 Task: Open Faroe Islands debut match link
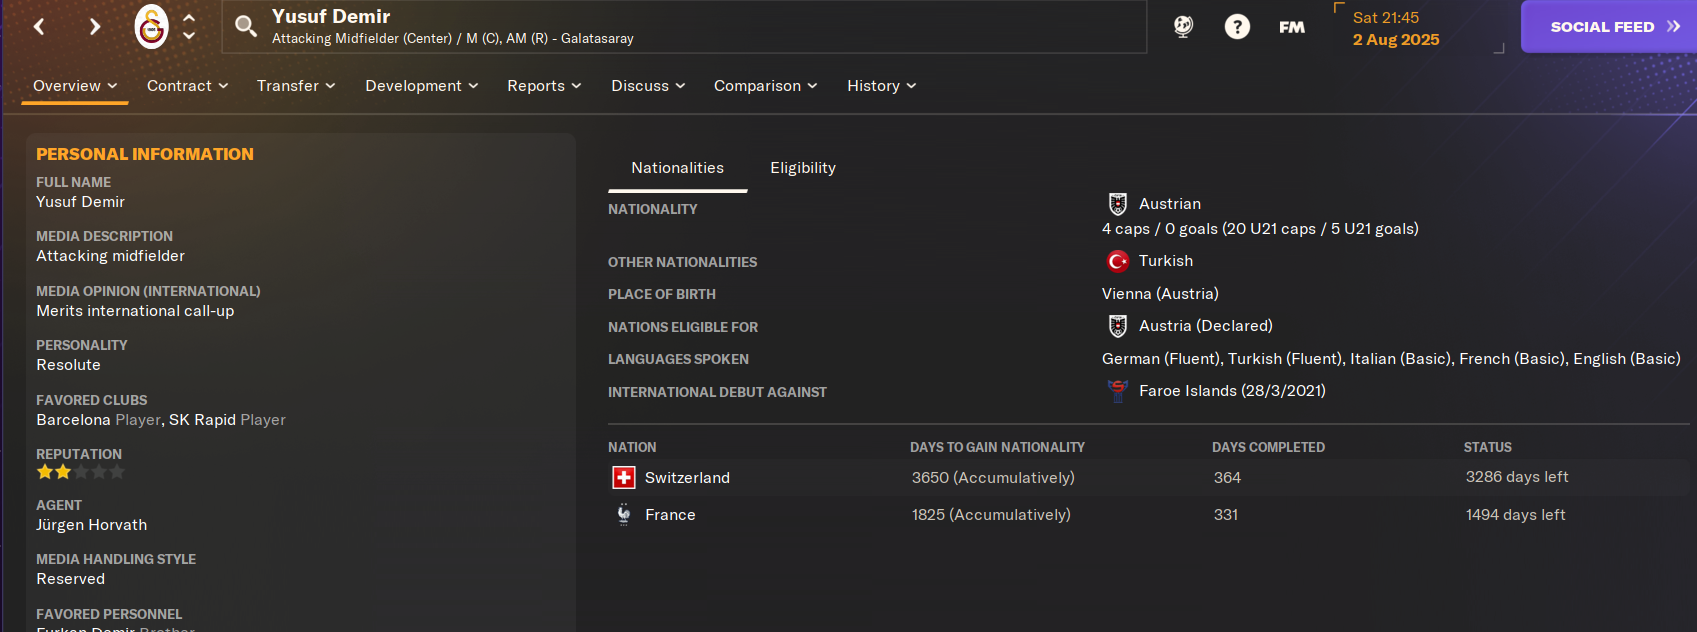tap(1232, 391)
